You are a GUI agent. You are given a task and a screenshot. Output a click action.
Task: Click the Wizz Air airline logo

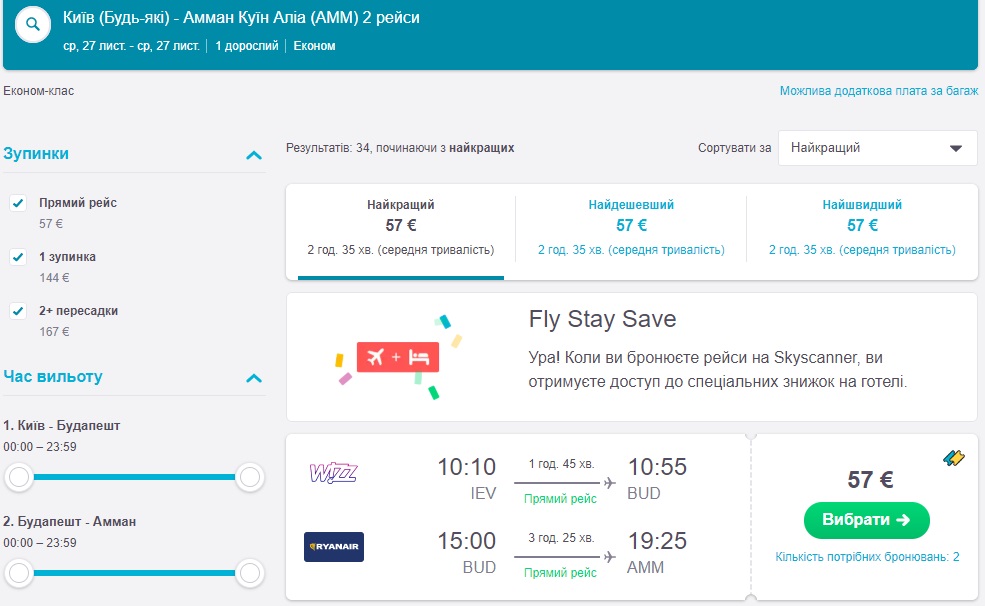(x=333, y=473)
